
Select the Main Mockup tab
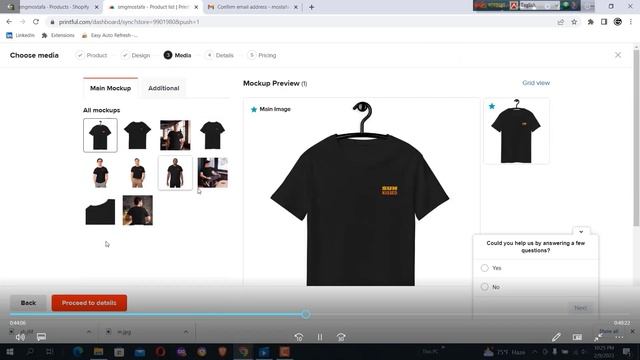[110, 88]
